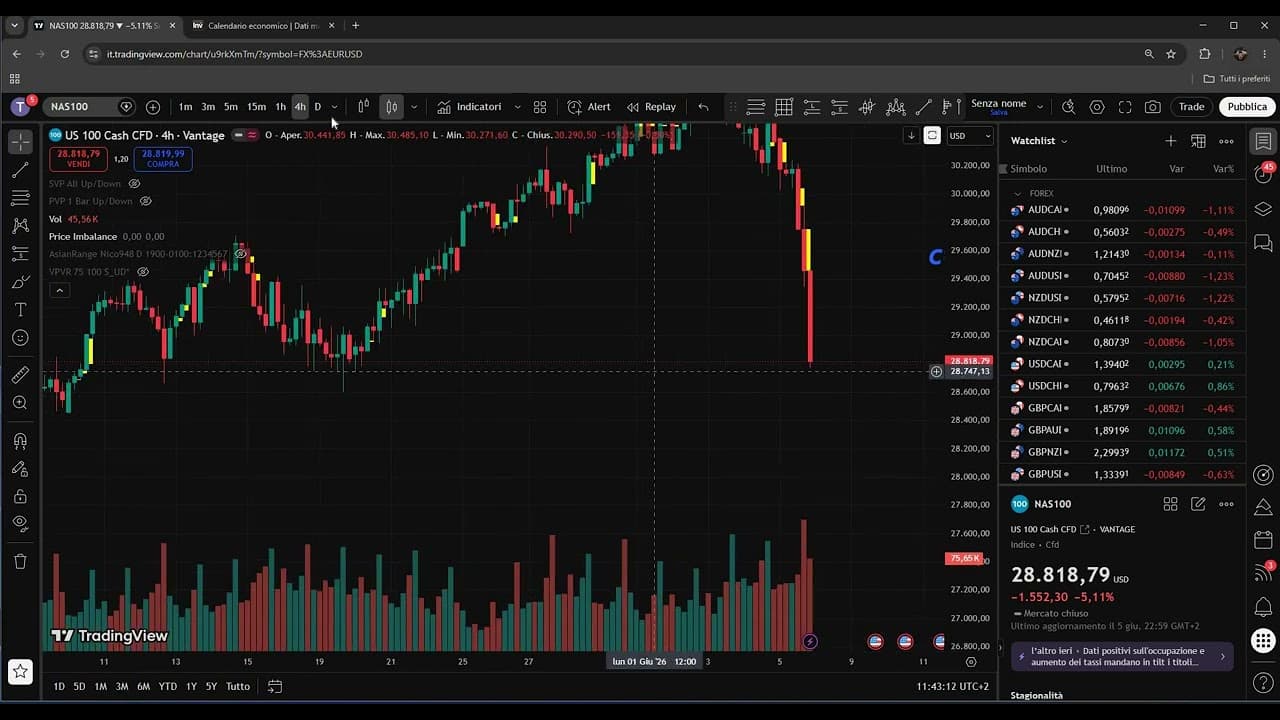Toggle visibility of VPVR 75 100 indicator
This screenshot has height=720, width=1280.
click(x=143, y=271)
